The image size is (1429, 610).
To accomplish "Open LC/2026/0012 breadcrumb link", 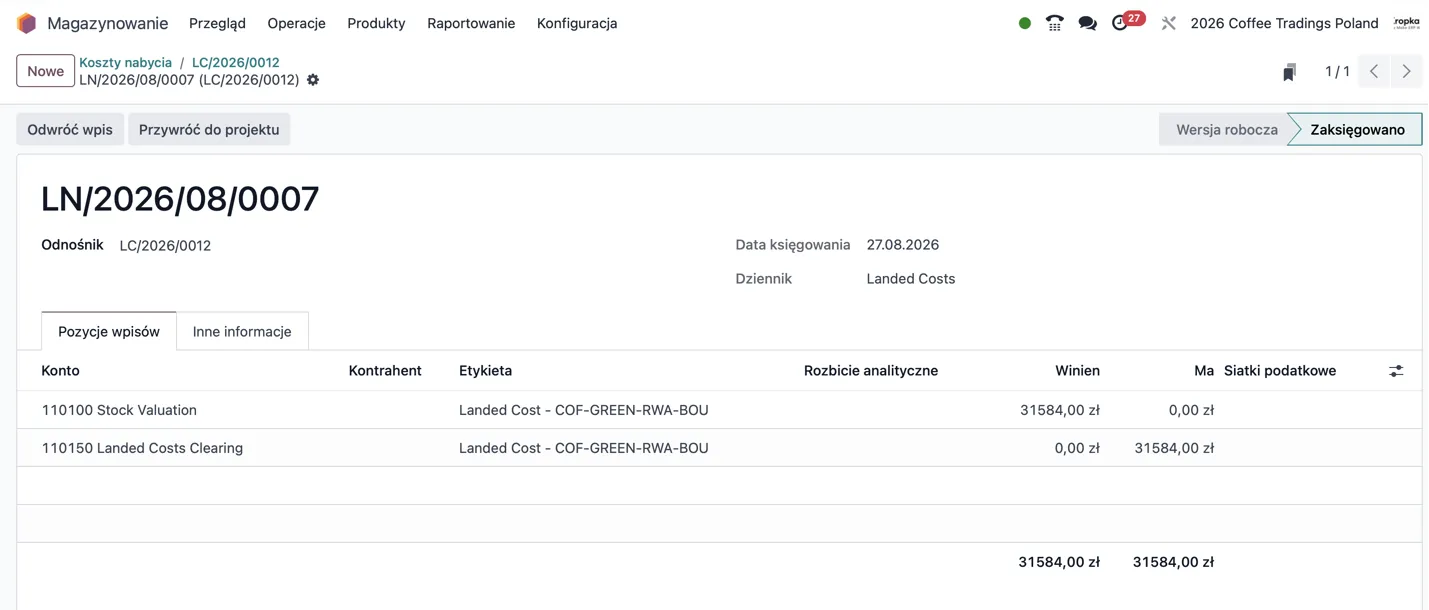I will 236,62.
